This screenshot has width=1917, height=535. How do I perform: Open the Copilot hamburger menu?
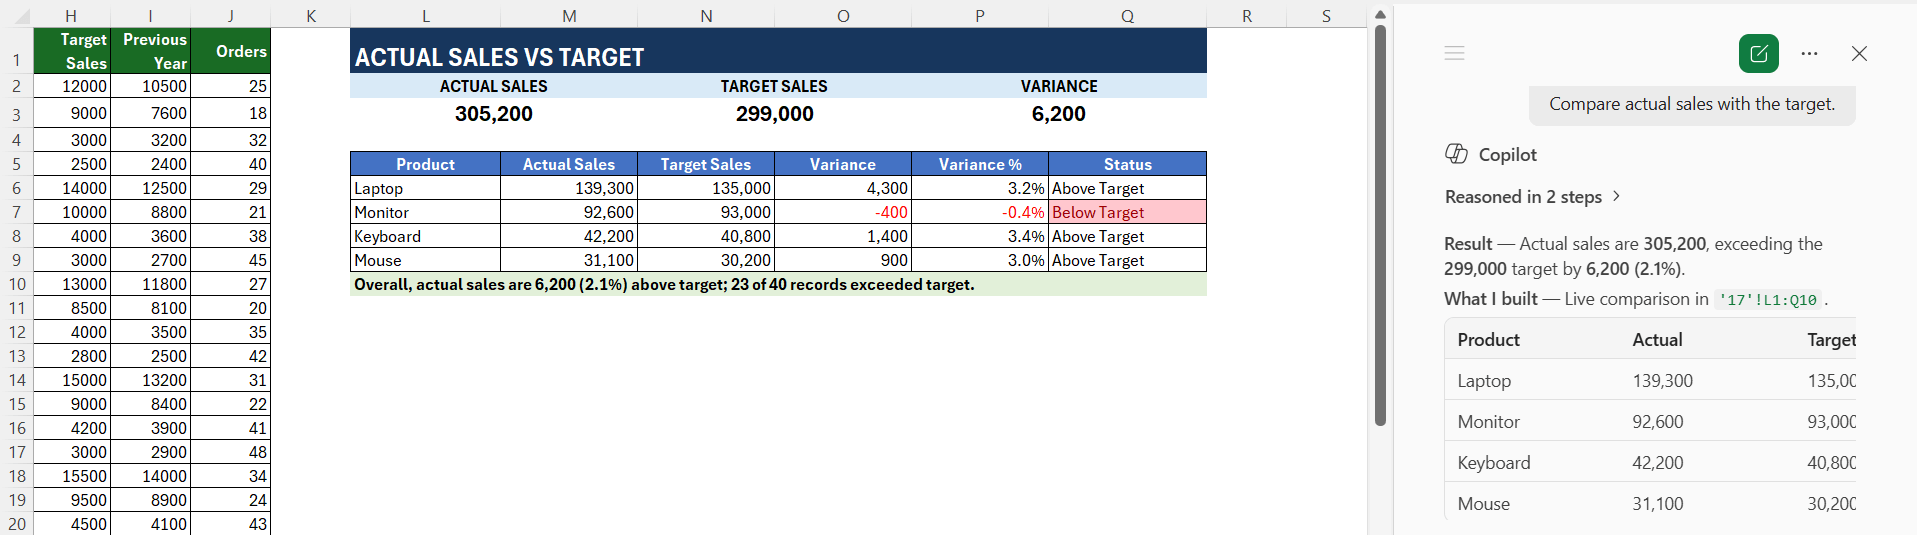coord(1454,53)
